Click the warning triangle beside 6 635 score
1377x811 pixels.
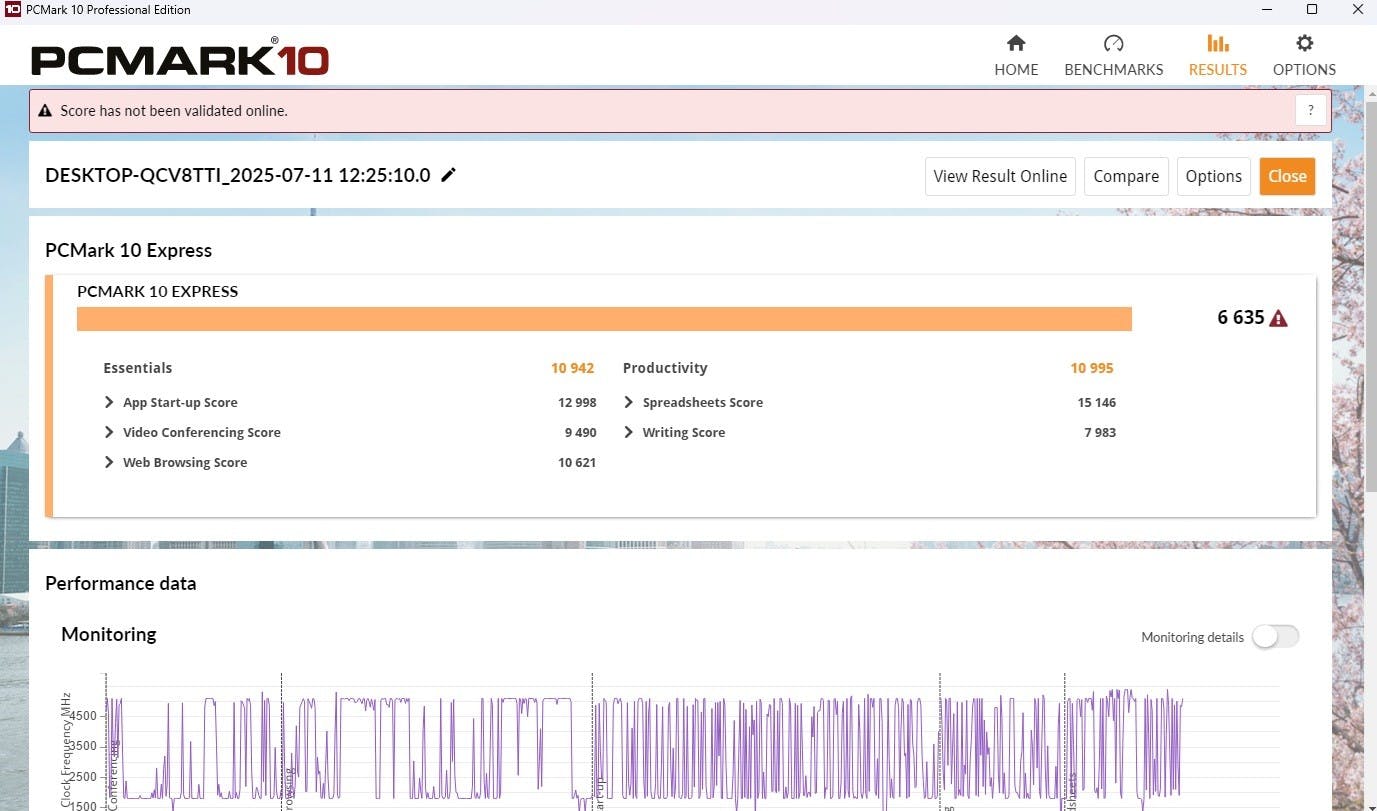coord(1278,318)
